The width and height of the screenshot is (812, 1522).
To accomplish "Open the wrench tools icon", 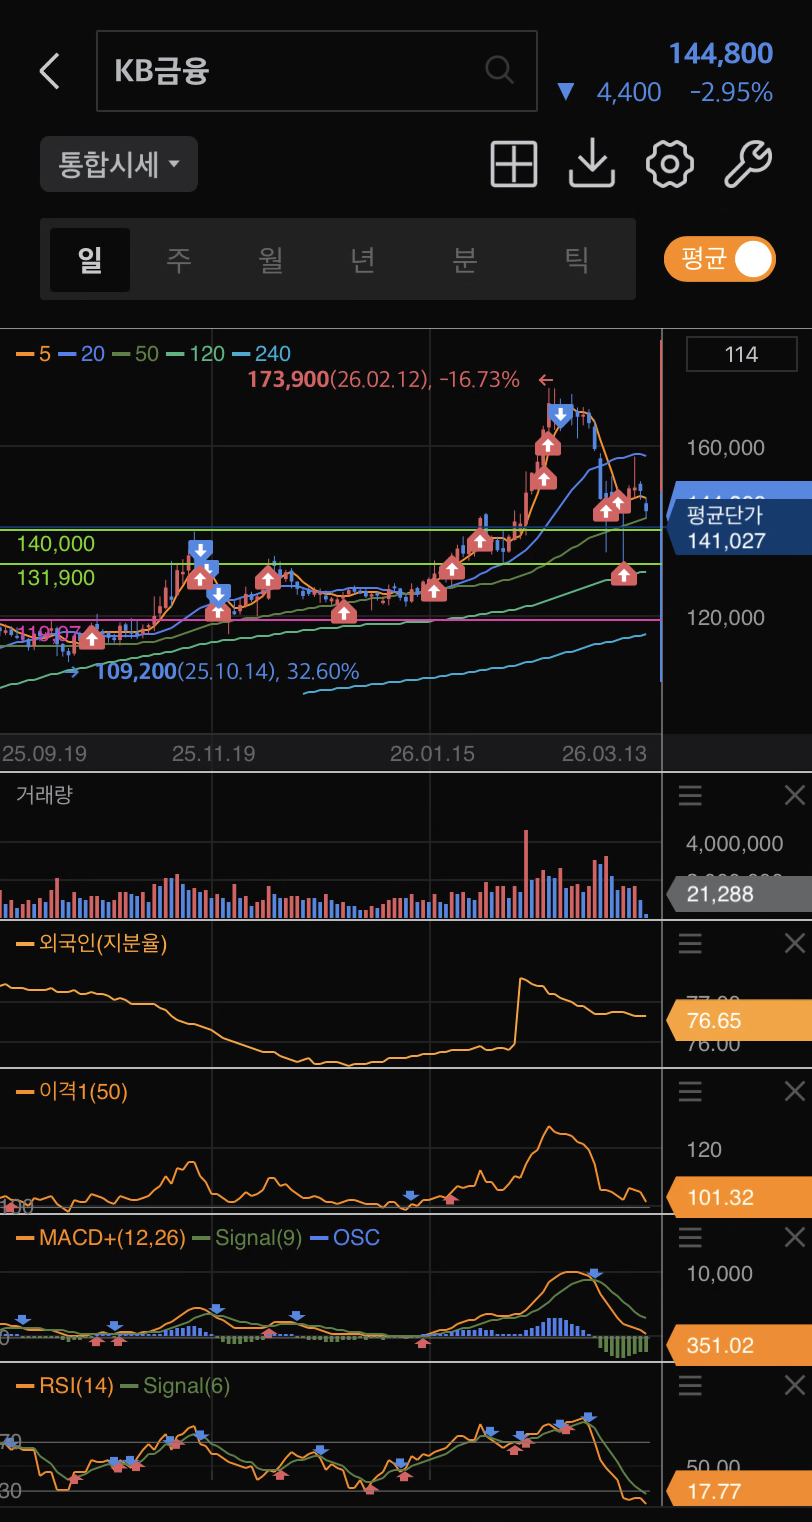I will point(747,164).
